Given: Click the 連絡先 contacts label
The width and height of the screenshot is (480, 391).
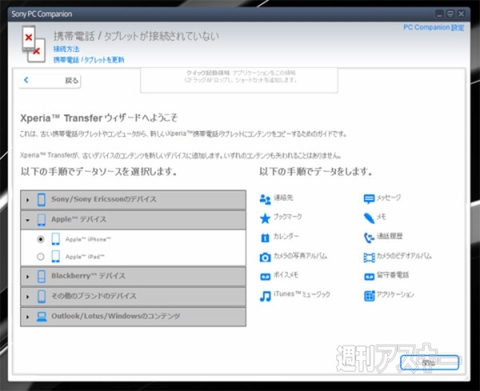Looking at the screenshot, I should 283,198.
